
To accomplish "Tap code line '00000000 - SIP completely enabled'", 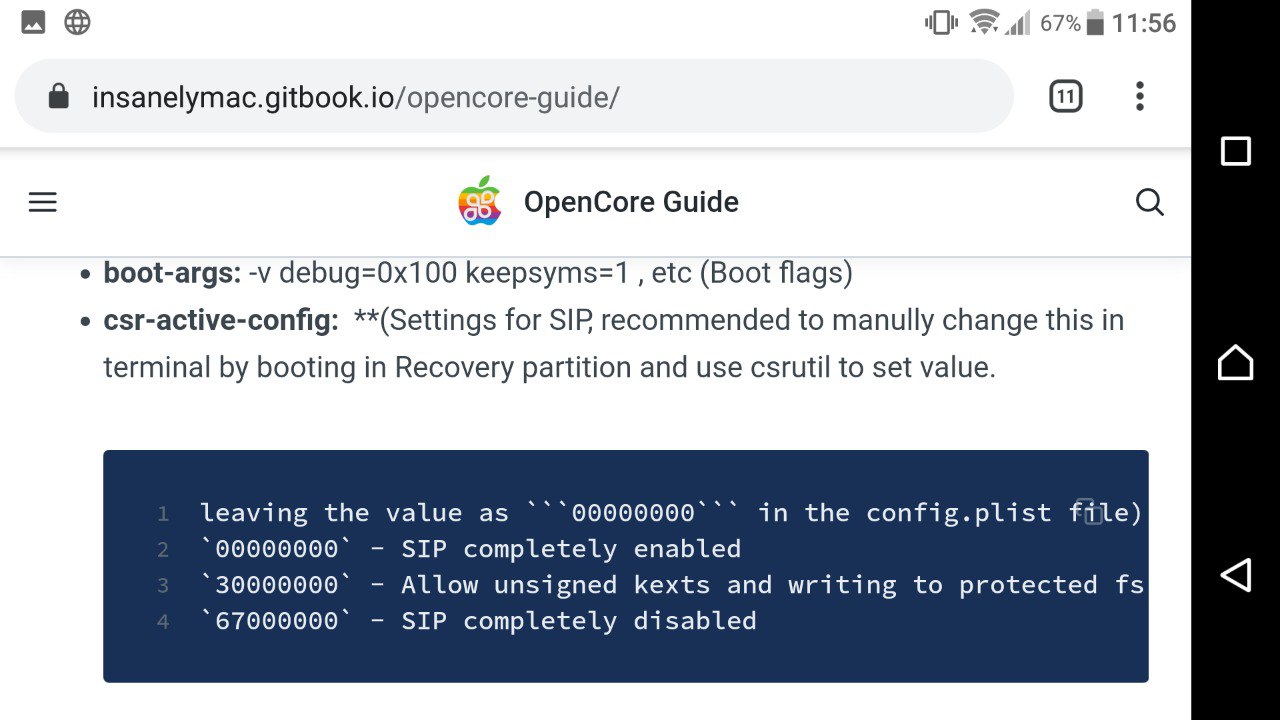I will pos(470,549).
